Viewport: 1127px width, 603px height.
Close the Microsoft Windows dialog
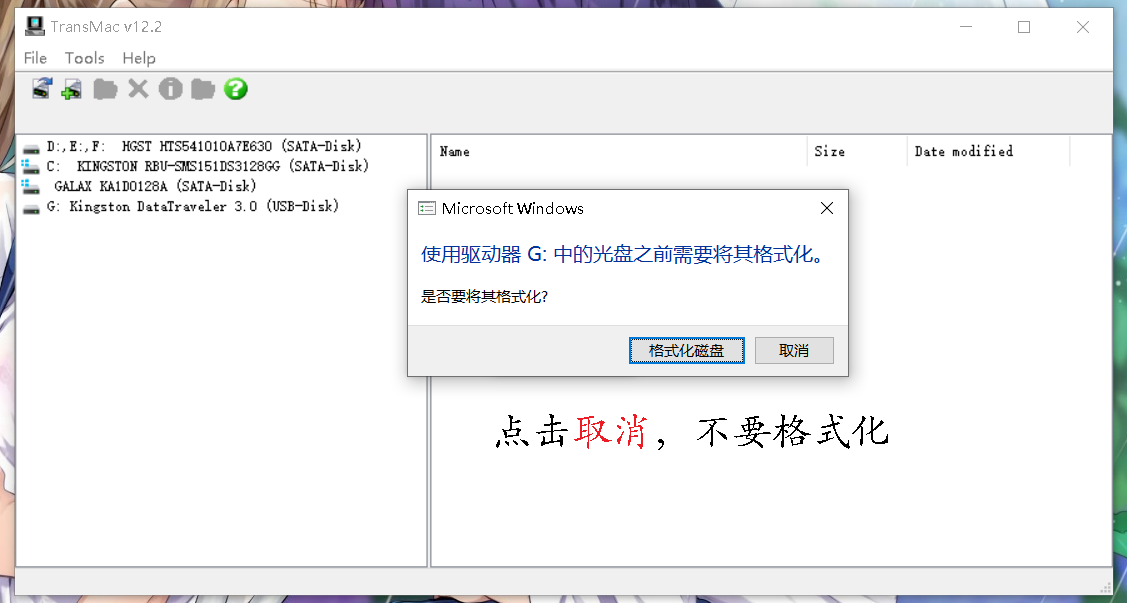tap(827, 208)
